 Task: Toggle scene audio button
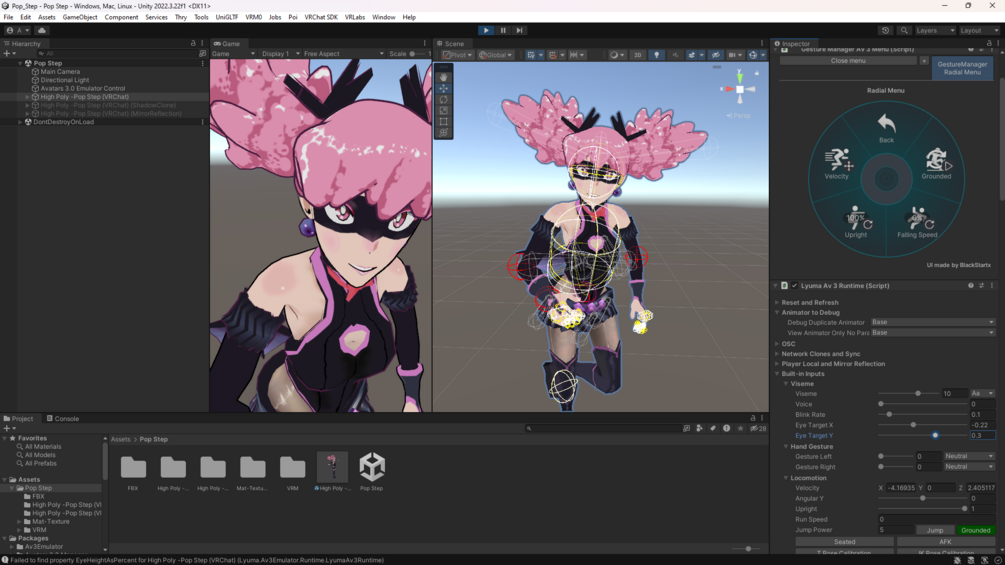coord(675,55)
